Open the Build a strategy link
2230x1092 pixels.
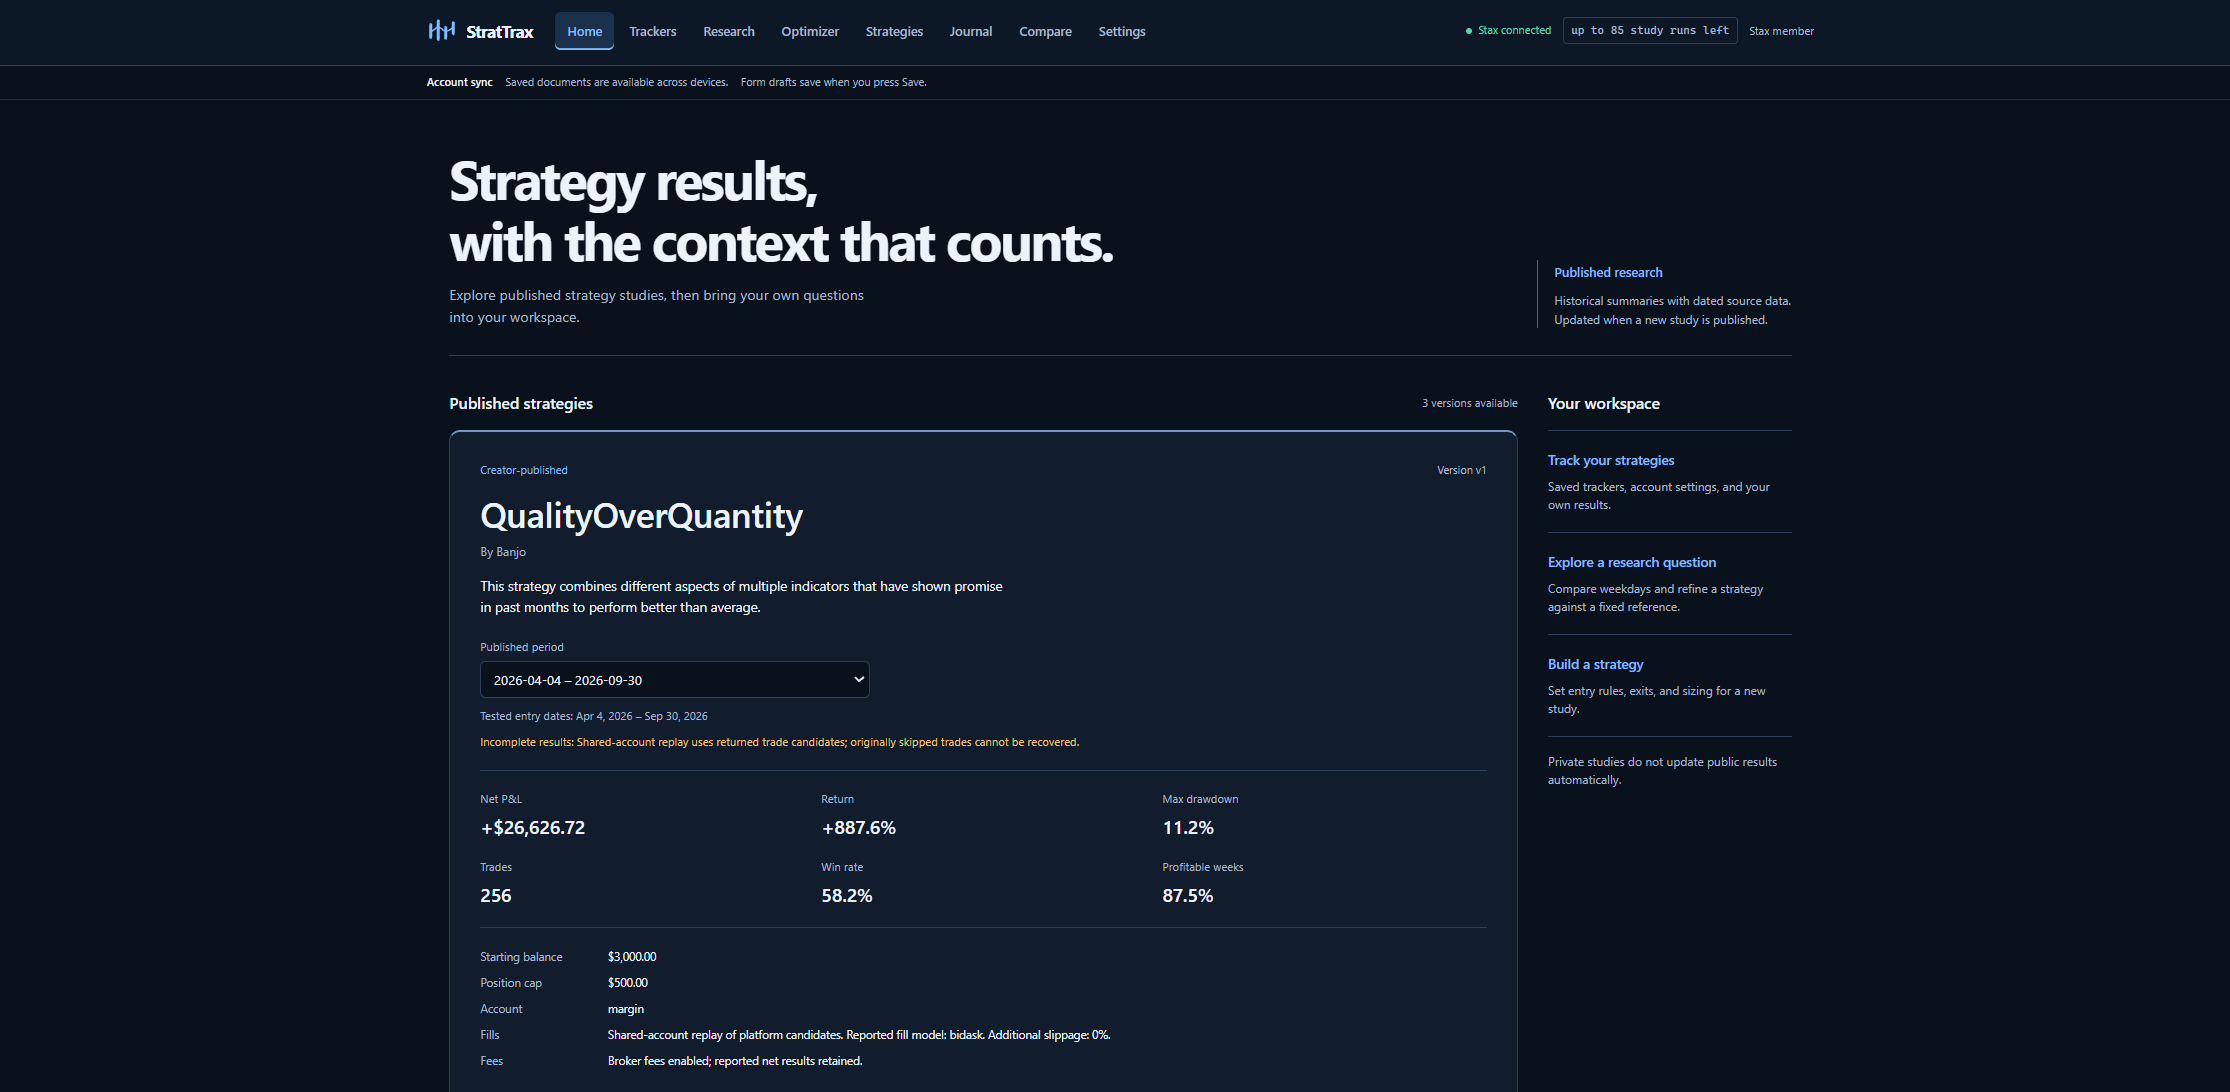click(x=1595, y=664)
